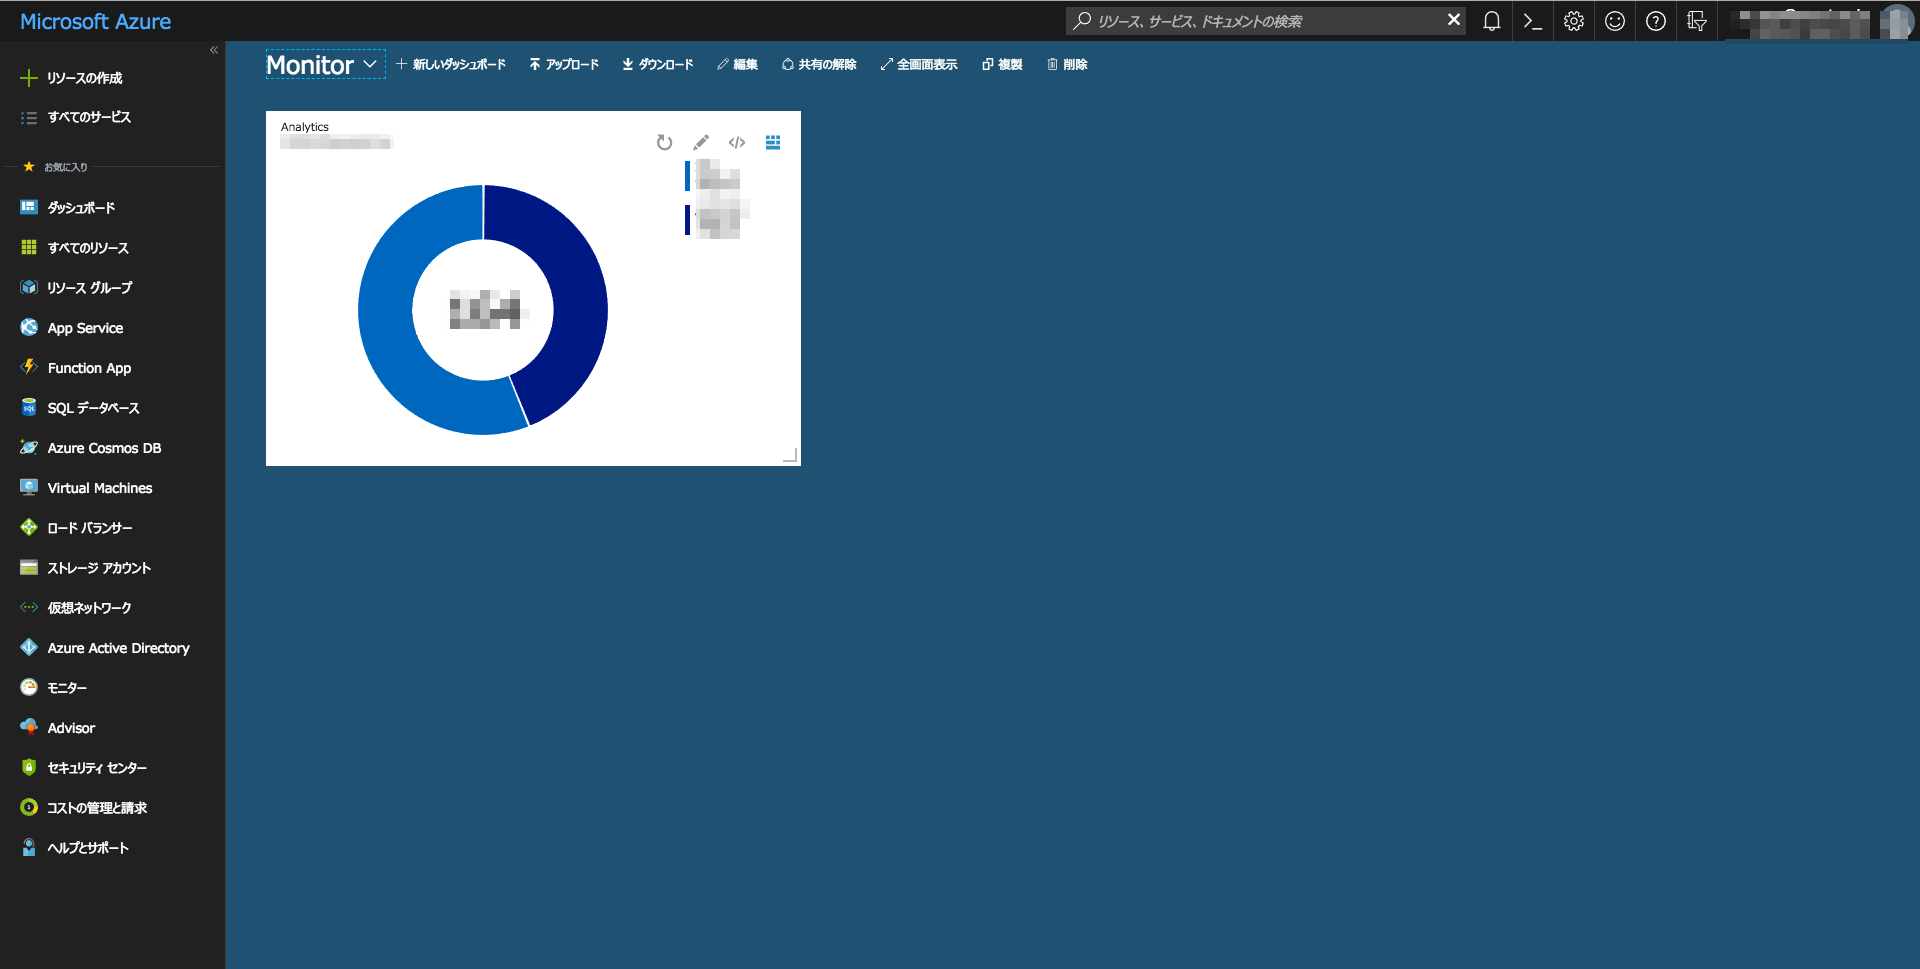Click the feedback smiley icon
The width and height of the screenshot is (1920, 969).
point(1615,21)
